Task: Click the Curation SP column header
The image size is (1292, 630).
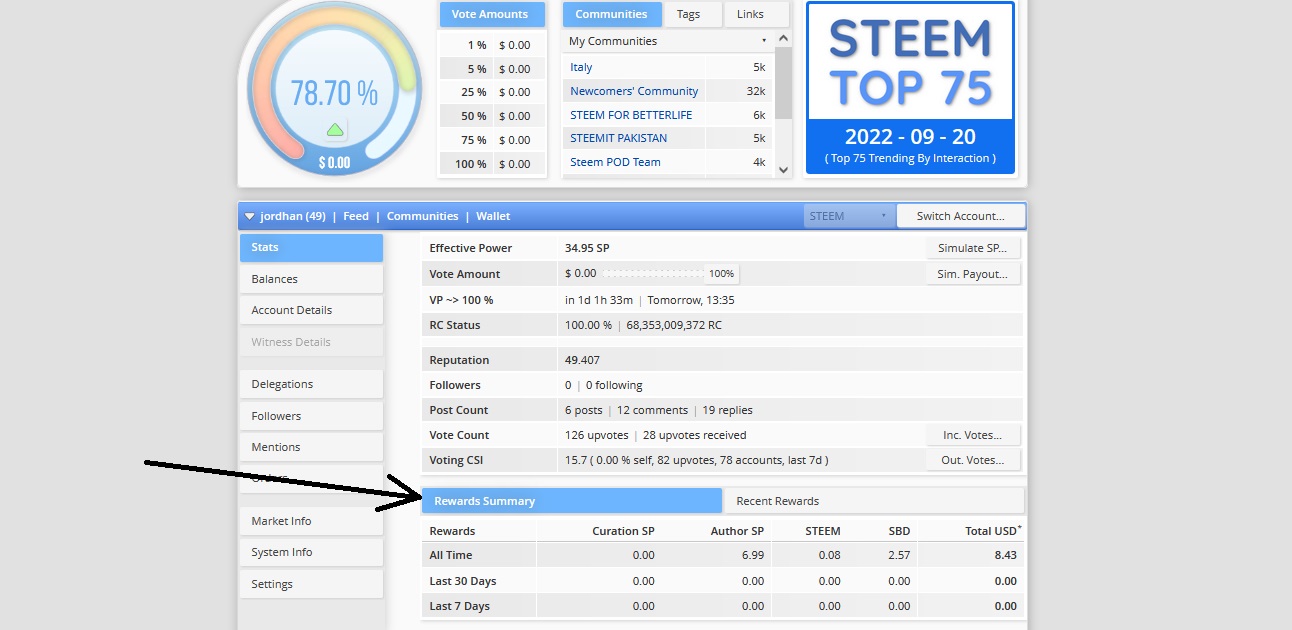Action: (x=623, y=531)
